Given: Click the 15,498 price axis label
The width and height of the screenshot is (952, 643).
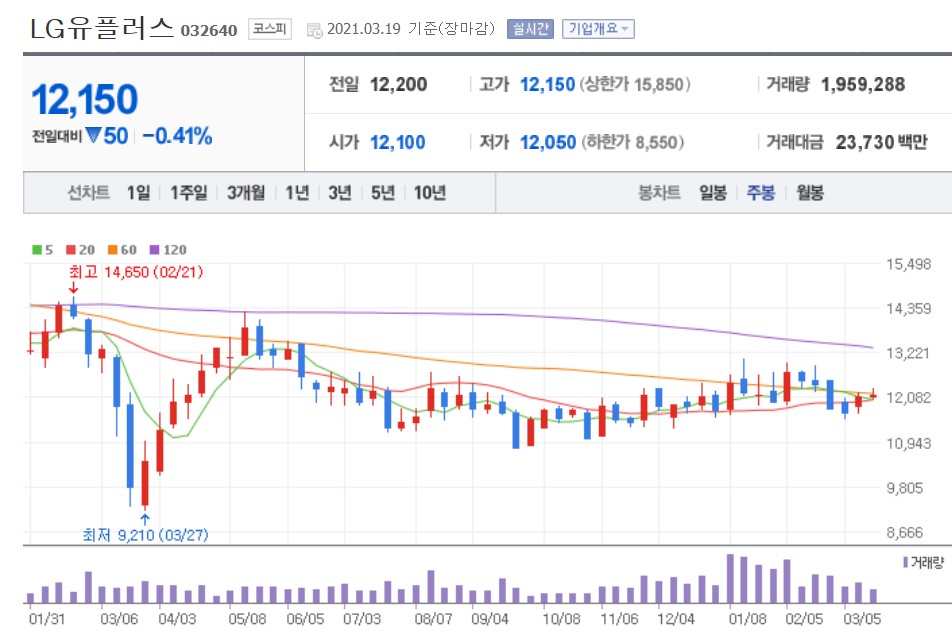Looking at the screenshot, I should click(908, 264).
